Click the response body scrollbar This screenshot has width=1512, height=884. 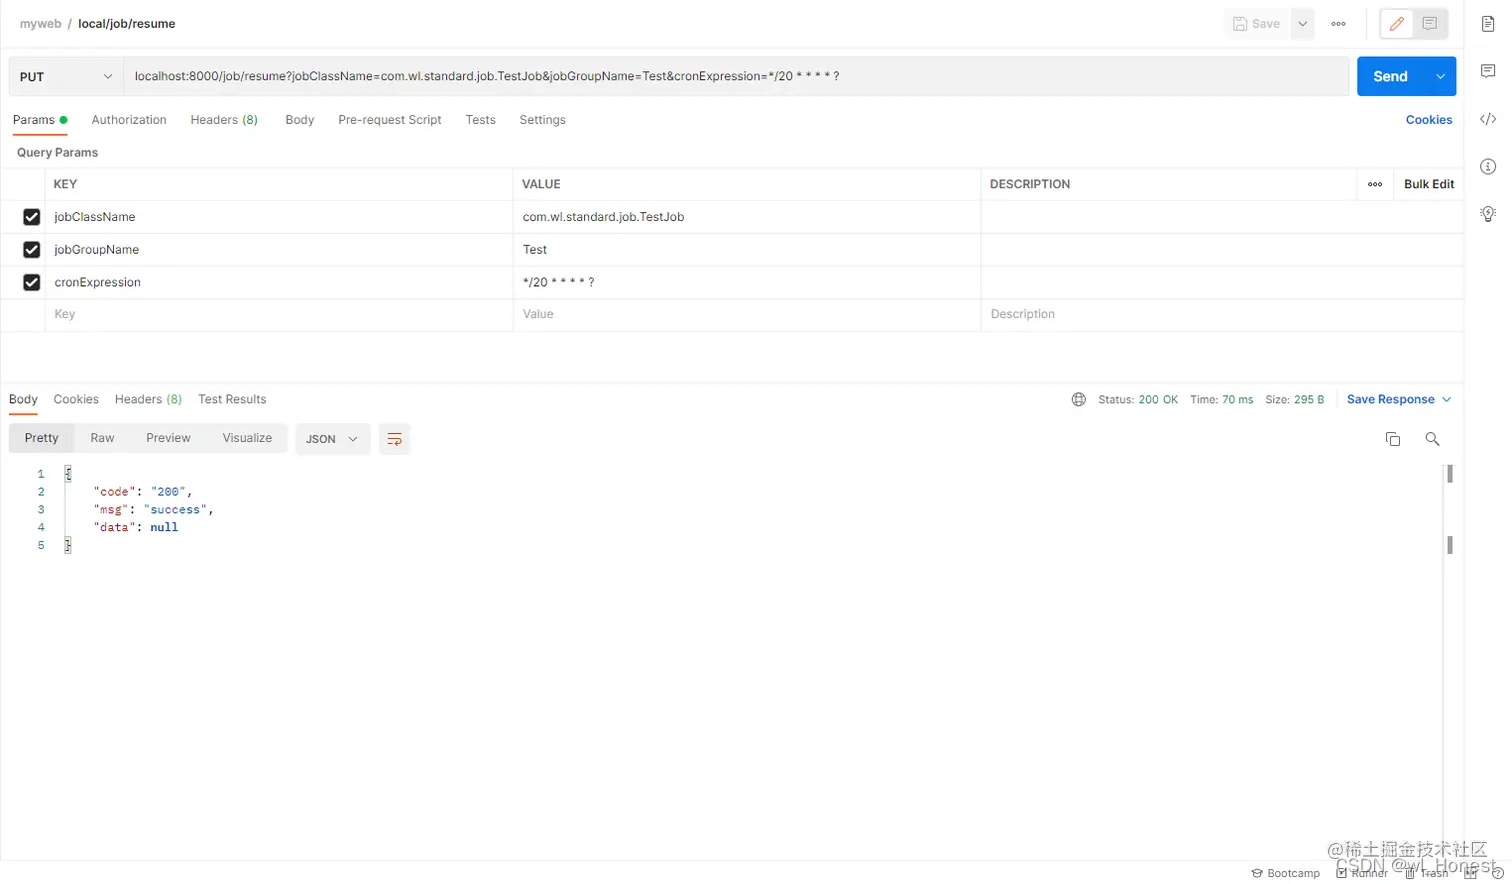tap(1449, 509)
